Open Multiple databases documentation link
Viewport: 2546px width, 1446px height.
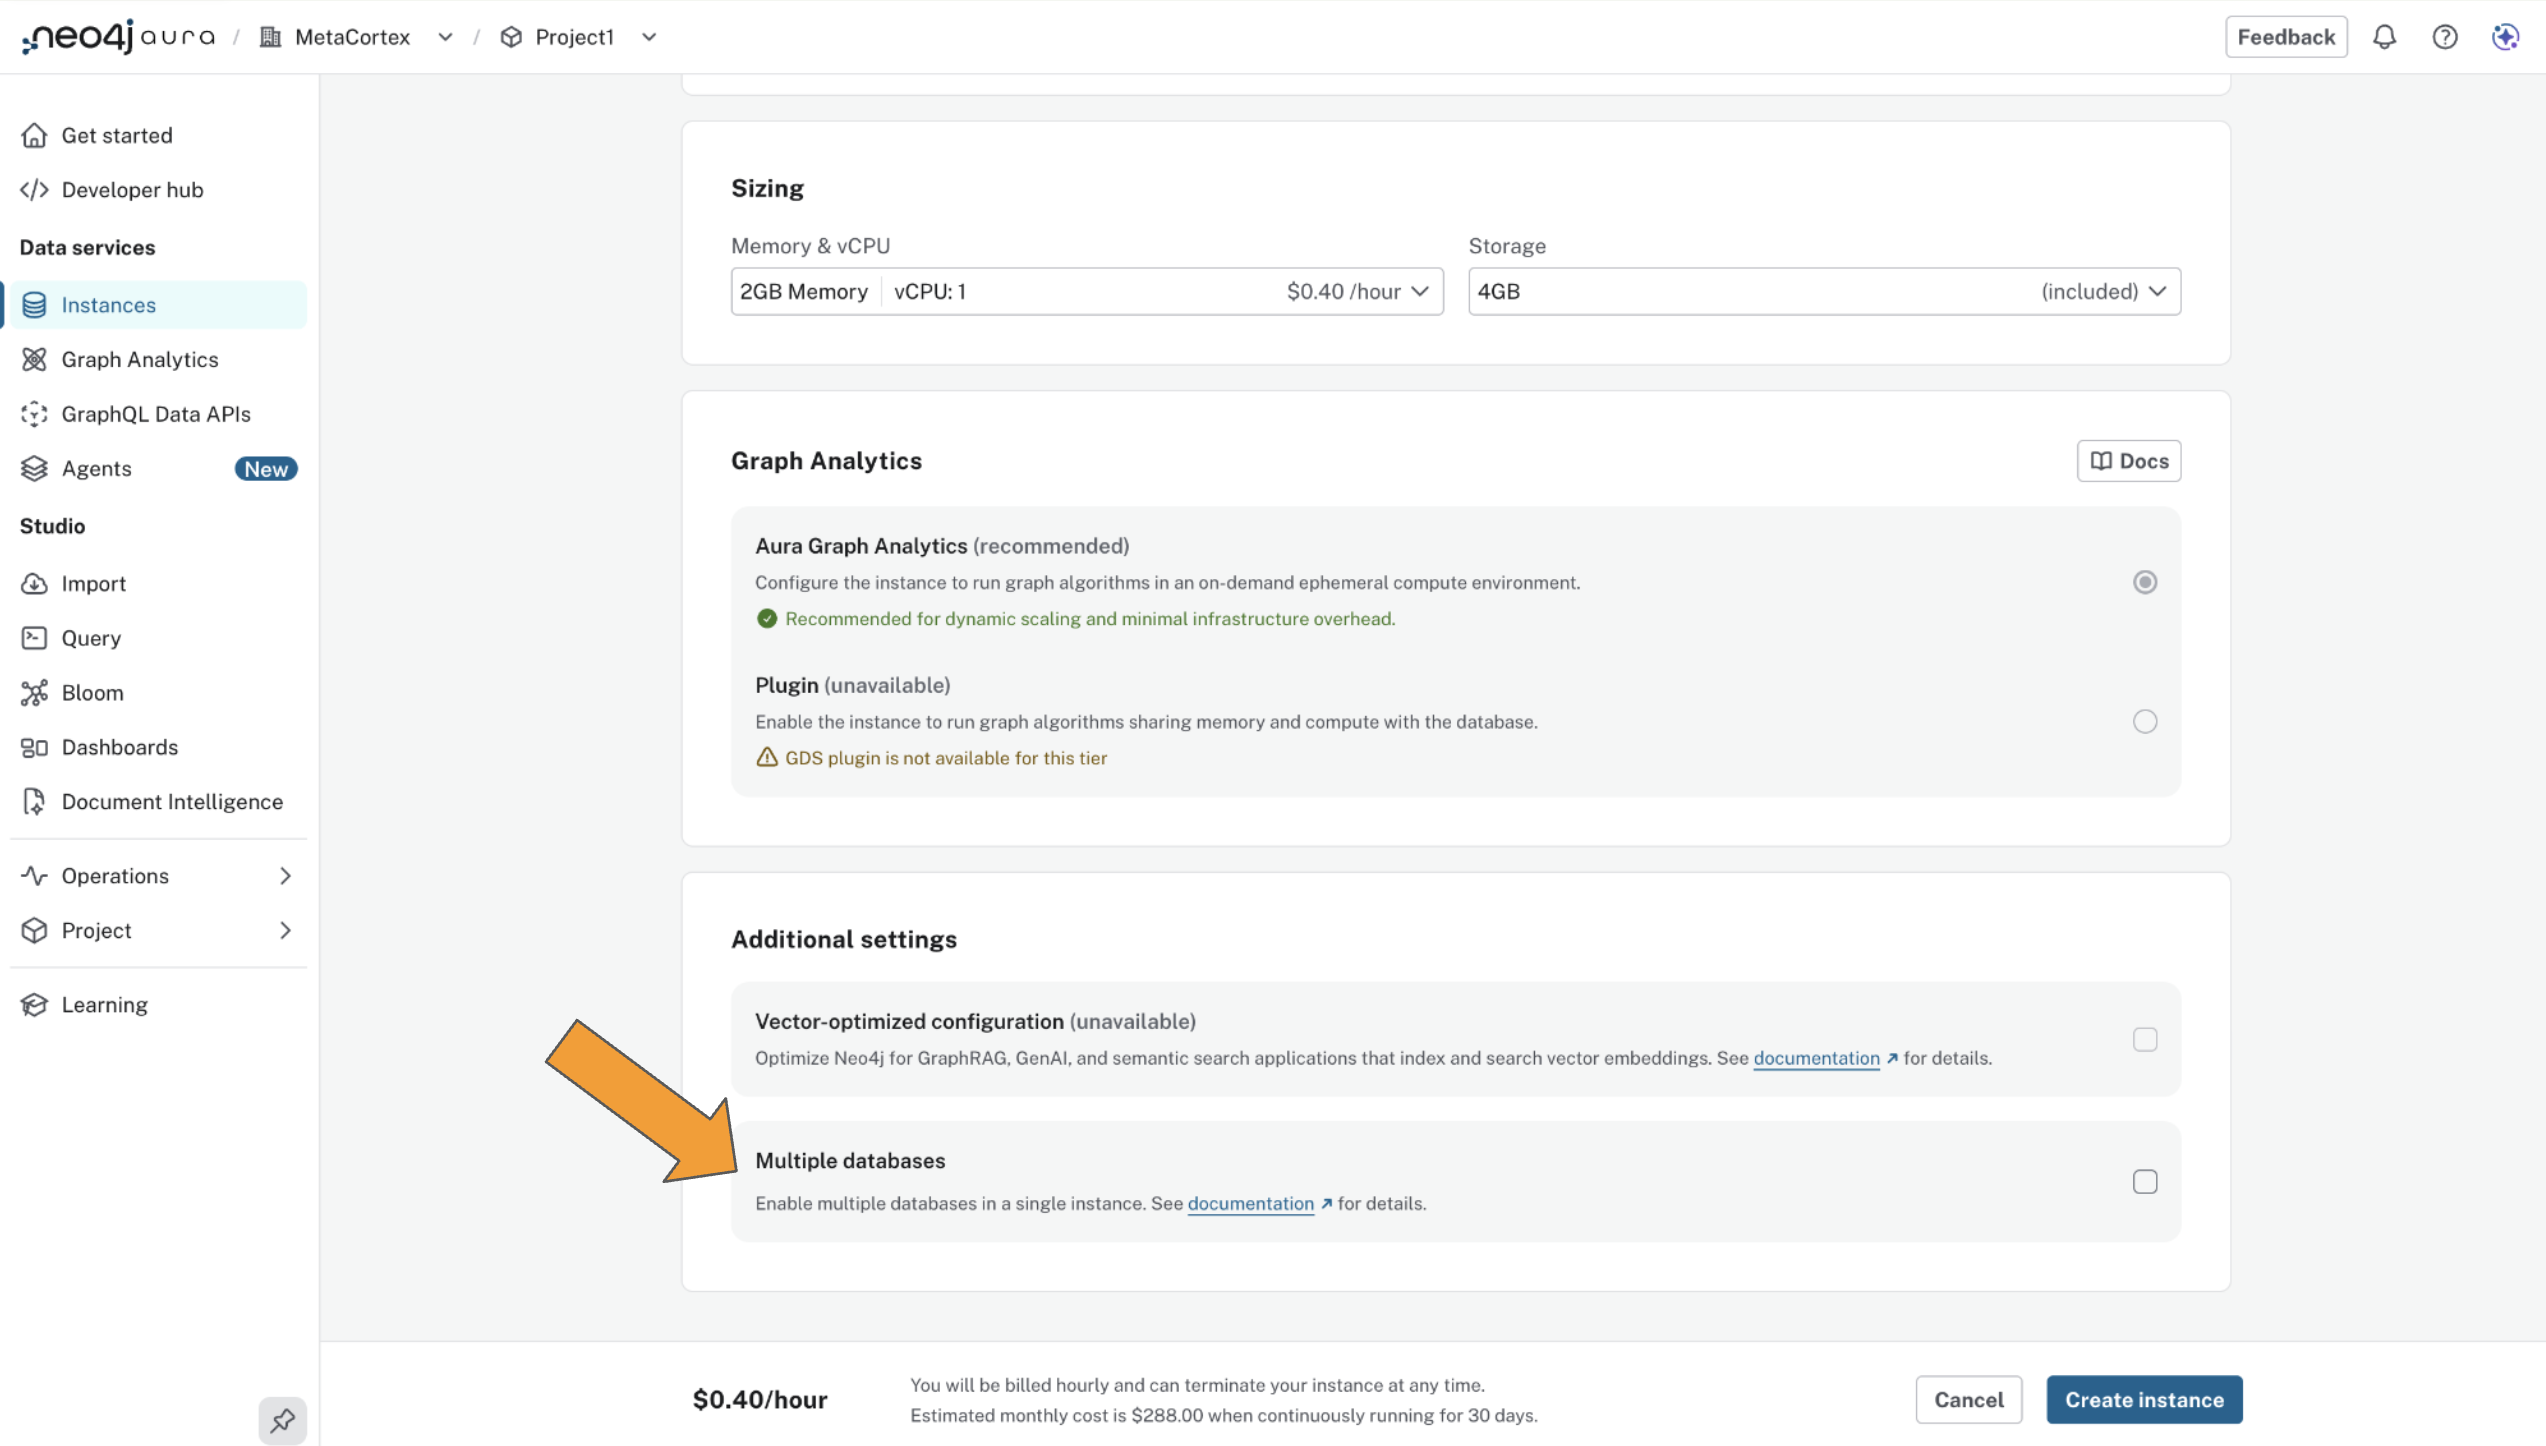coord(1250,1204)
